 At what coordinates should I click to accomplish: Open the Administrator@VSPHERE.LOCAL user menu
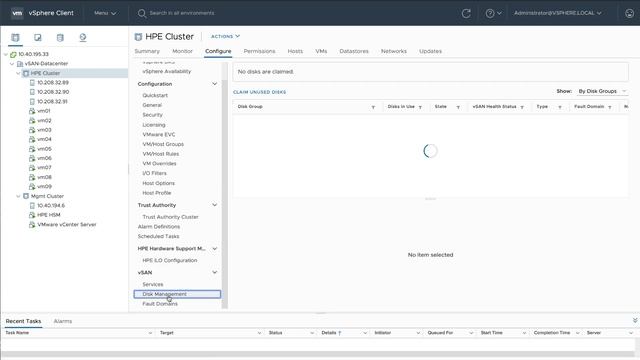point(558,13)
